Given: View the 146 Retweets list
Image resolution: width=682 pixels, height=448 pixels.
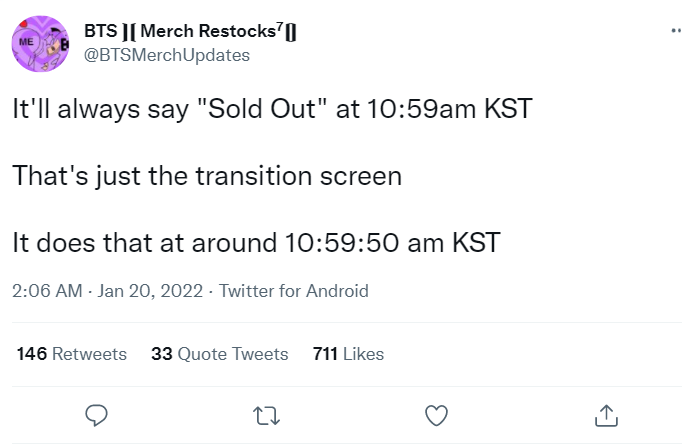Looking at the screenshot, I should 72,354.
